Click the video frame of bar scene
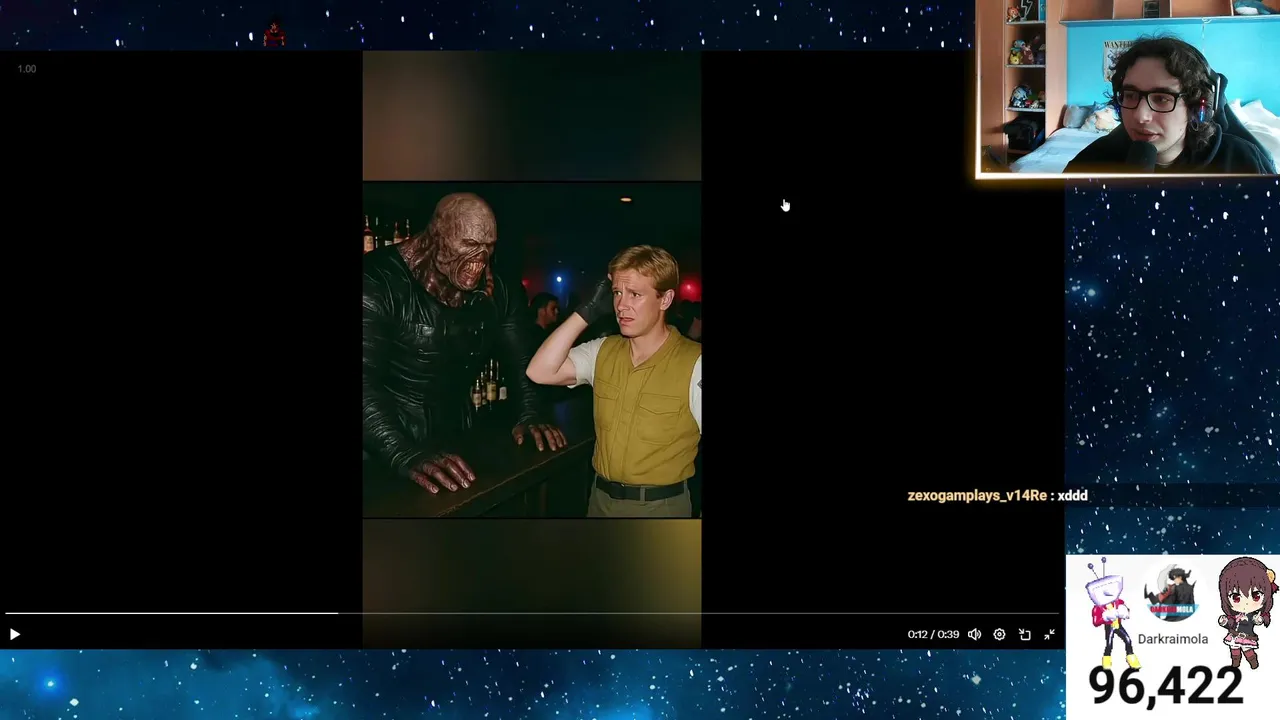 pyautogui.click(x=532, y=349)
